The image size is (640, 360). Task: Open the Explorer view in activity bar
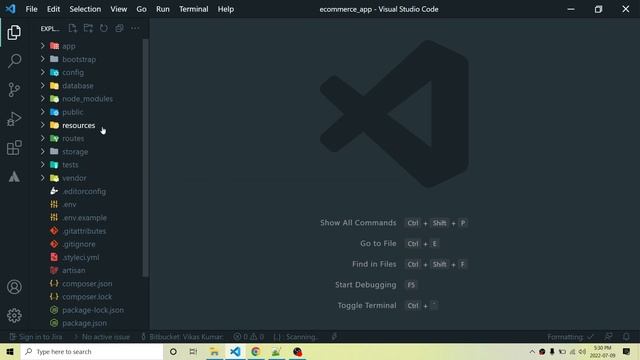[14, 33]
